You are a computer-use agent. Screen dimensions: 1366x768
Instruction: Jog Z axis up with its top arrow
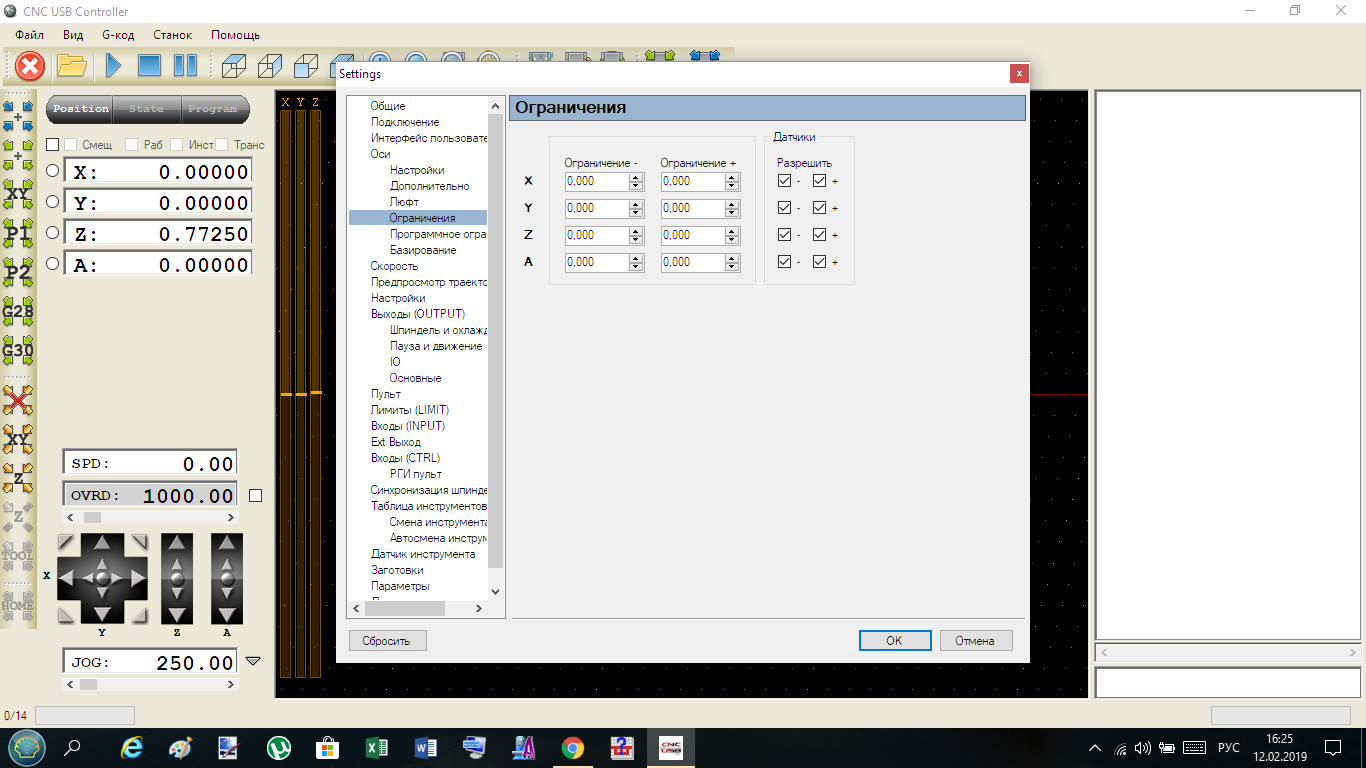177,544
